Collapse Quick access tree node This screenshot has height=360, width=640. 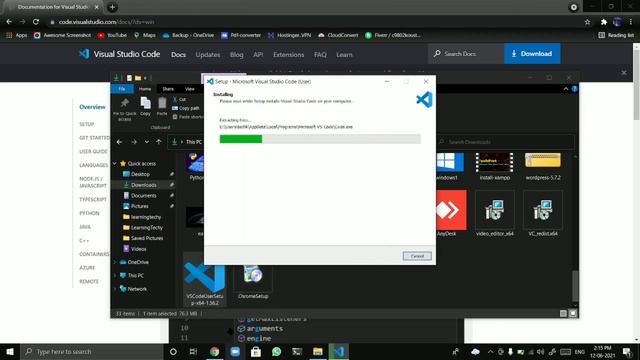point(115,164)
